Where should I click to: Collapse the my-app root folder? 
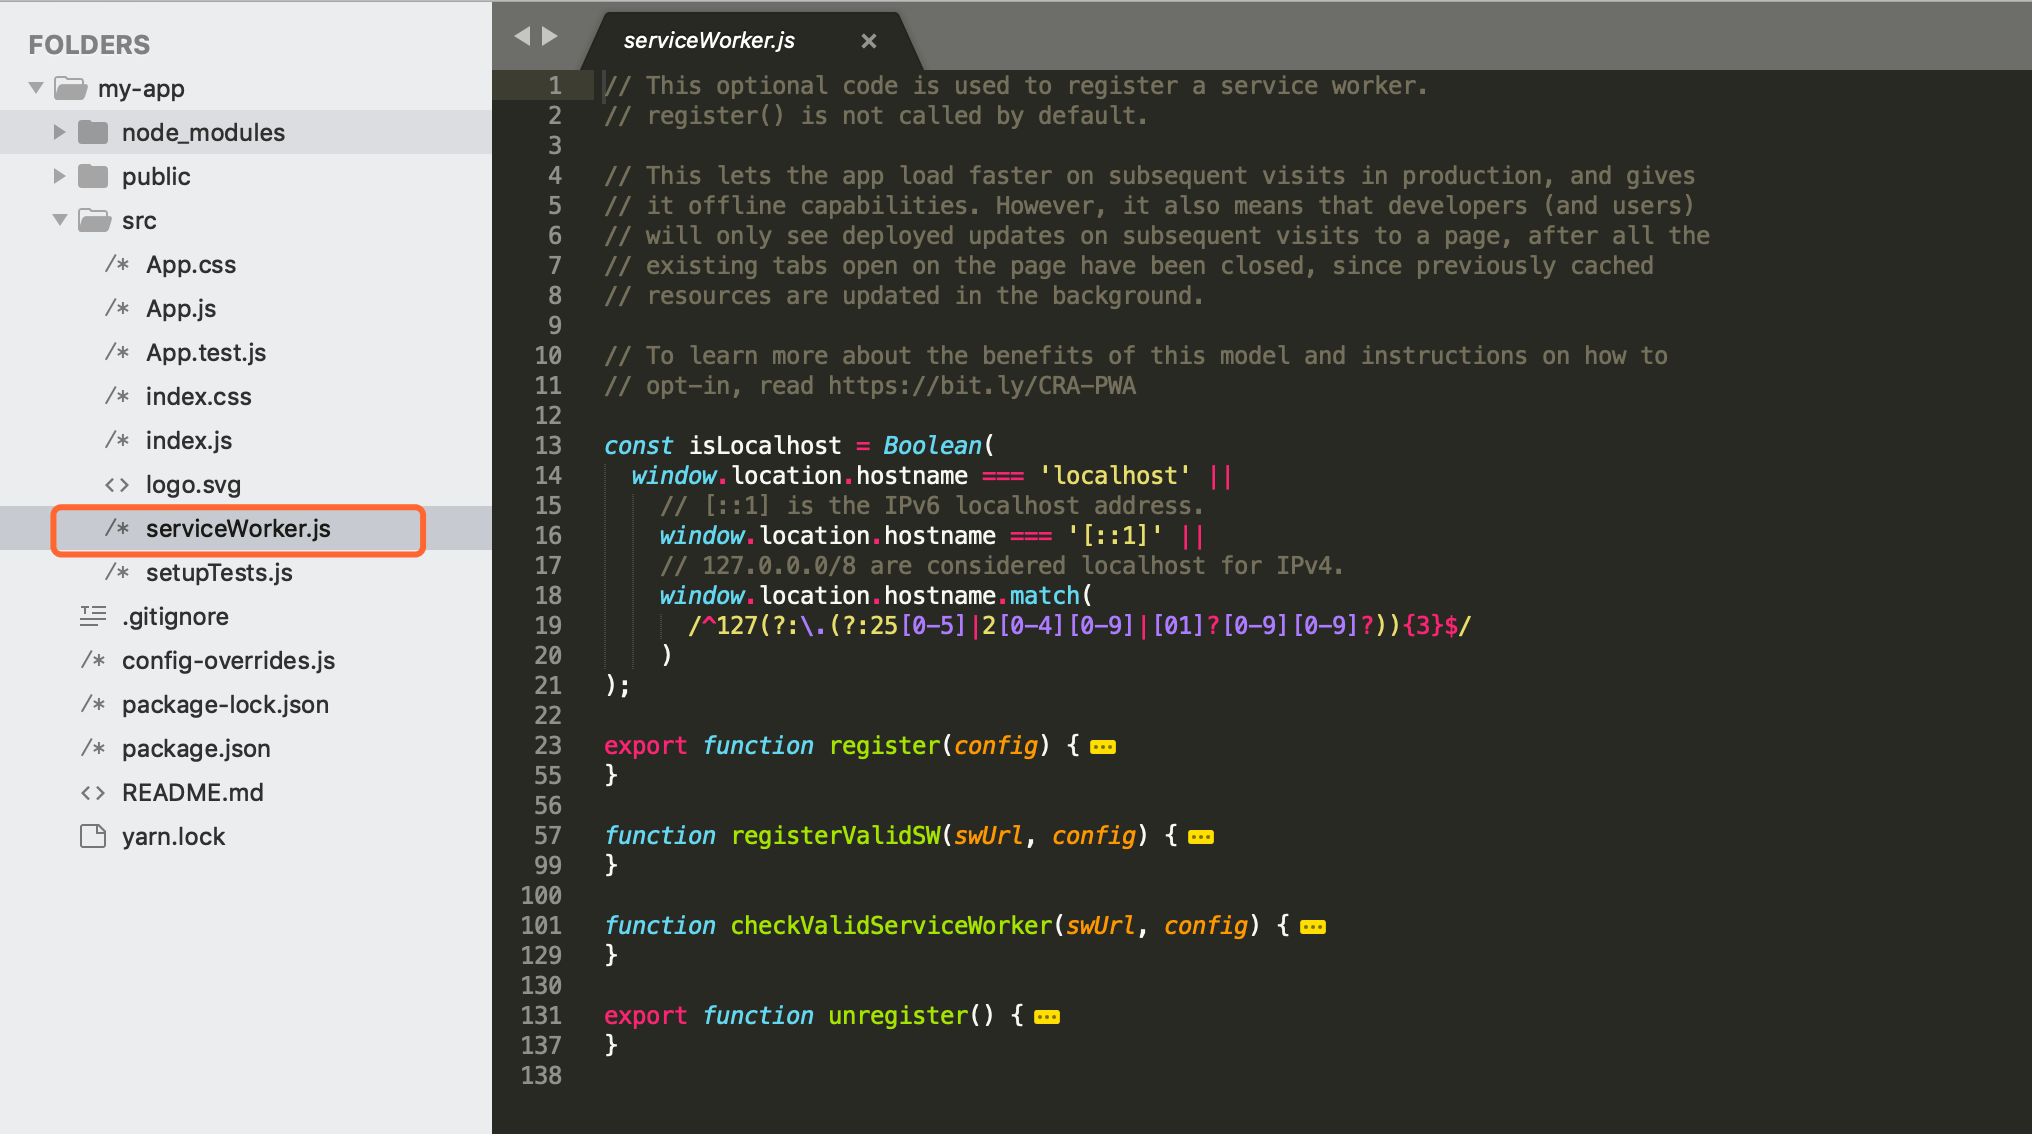[36, 88]
